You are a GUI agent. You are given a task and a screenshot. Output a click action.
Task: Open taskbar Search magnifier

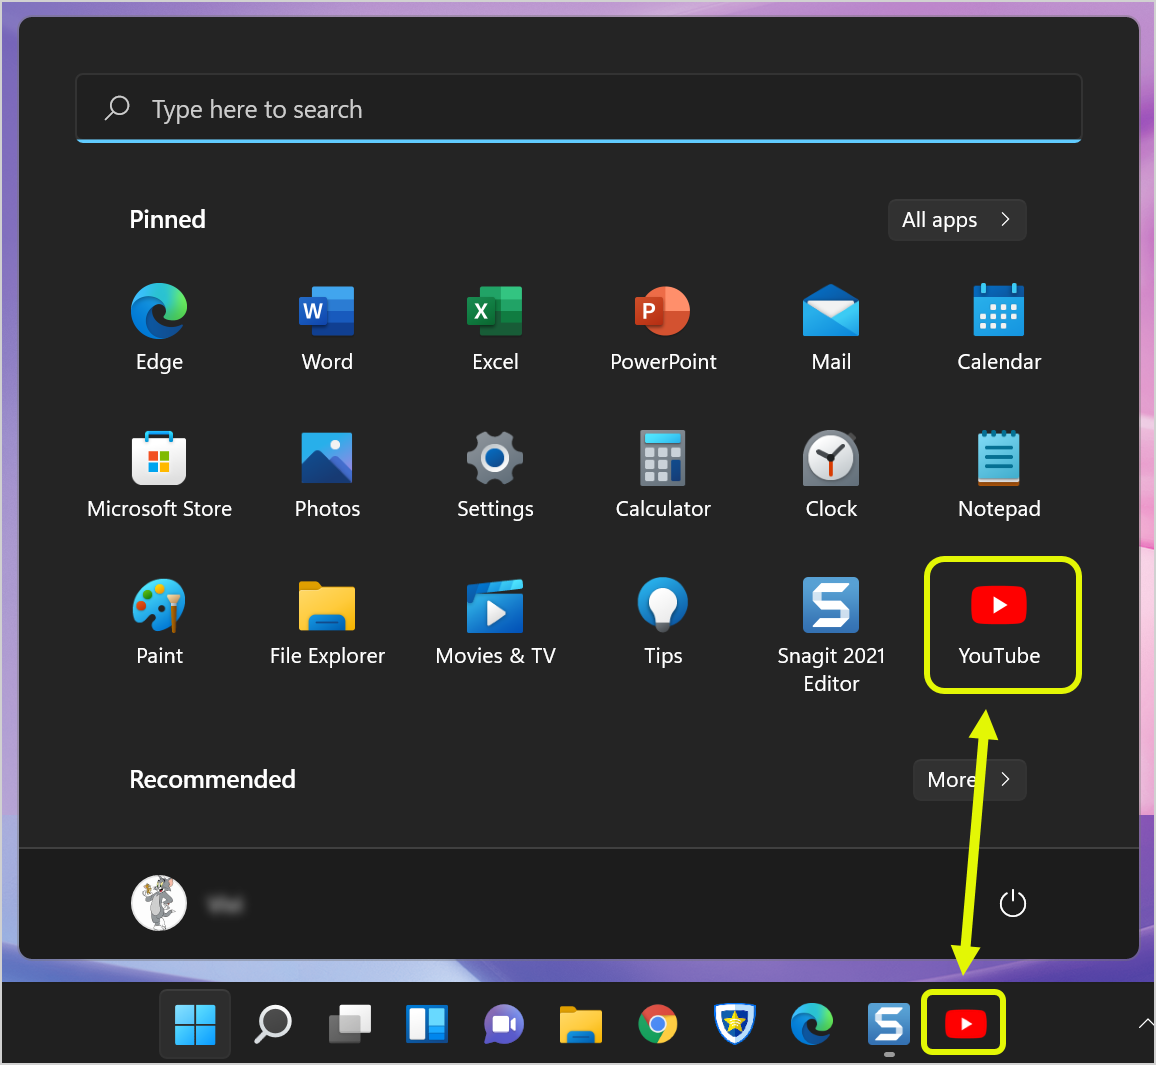click(x=274, y=1024)
